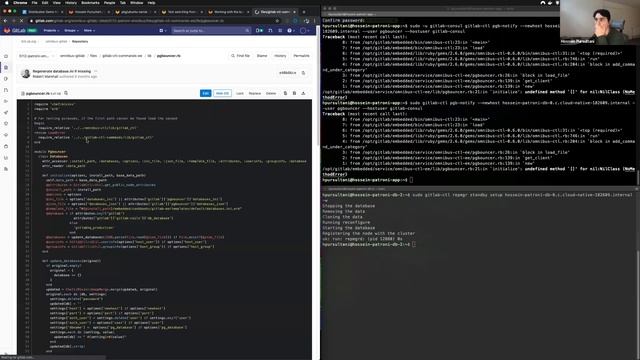
Task: Bookmark page with star in address bar
Action: point(278,21)
